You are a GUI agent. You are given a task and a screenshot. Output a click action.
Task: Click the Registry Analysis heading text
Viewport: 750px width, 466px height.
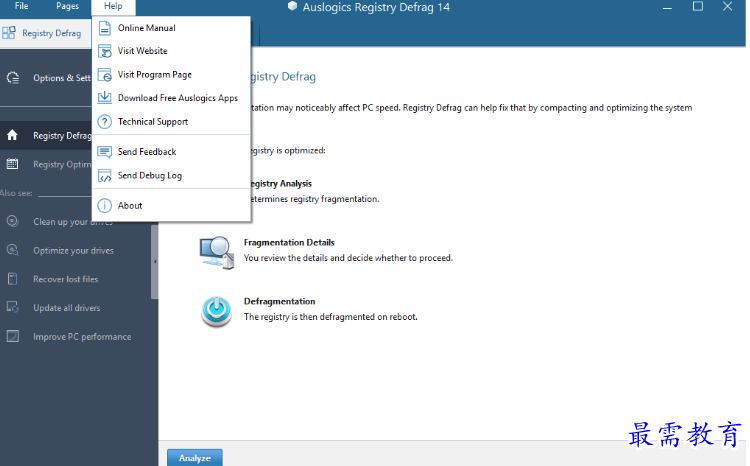click(x=281, y=184)
